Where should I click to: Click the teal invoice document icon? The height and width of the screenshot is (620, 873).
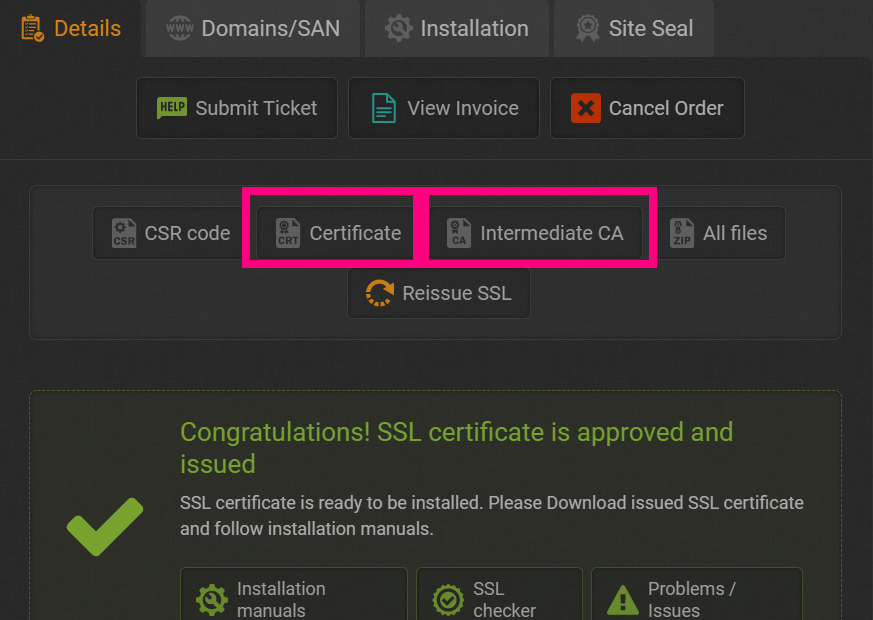[384, 108]
